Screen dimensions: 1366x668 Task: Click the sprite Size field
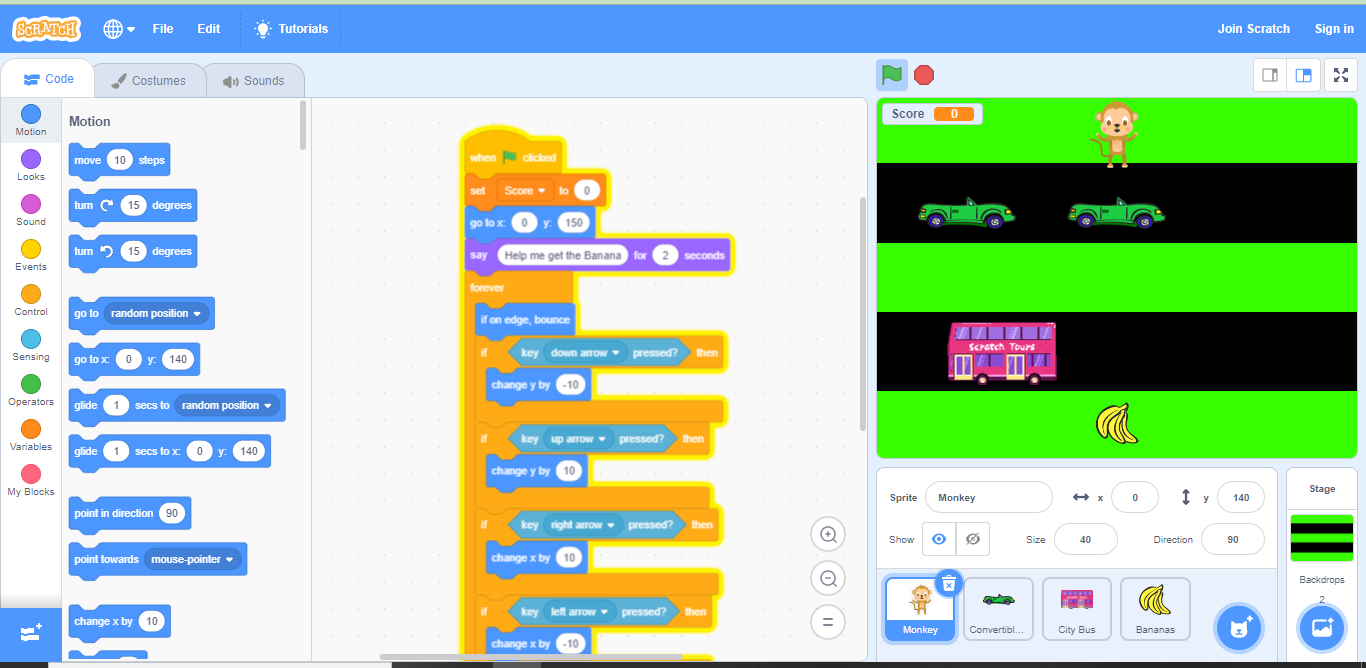point(1085,539)
